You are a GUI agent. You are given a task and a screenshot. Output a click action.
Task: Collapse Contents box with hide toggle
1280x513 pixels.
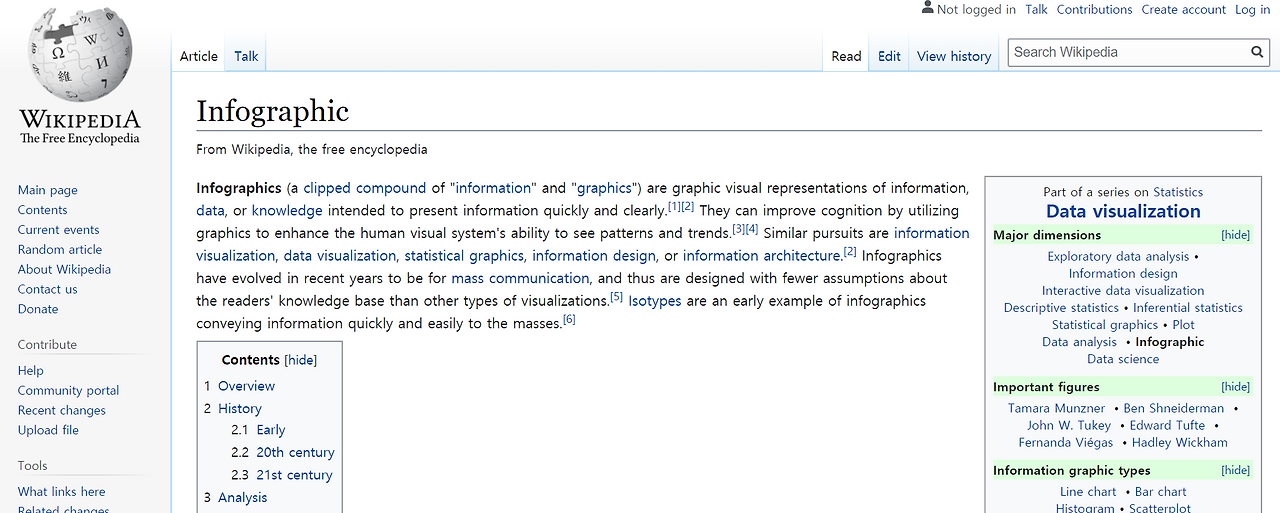(x=301, y=361)
